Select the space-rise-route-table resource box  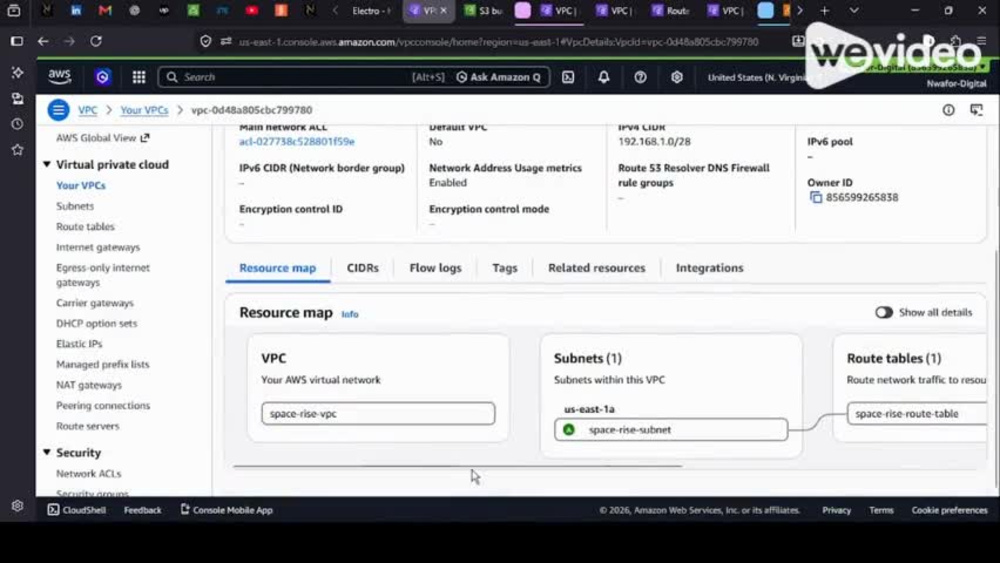pos(917,413)
